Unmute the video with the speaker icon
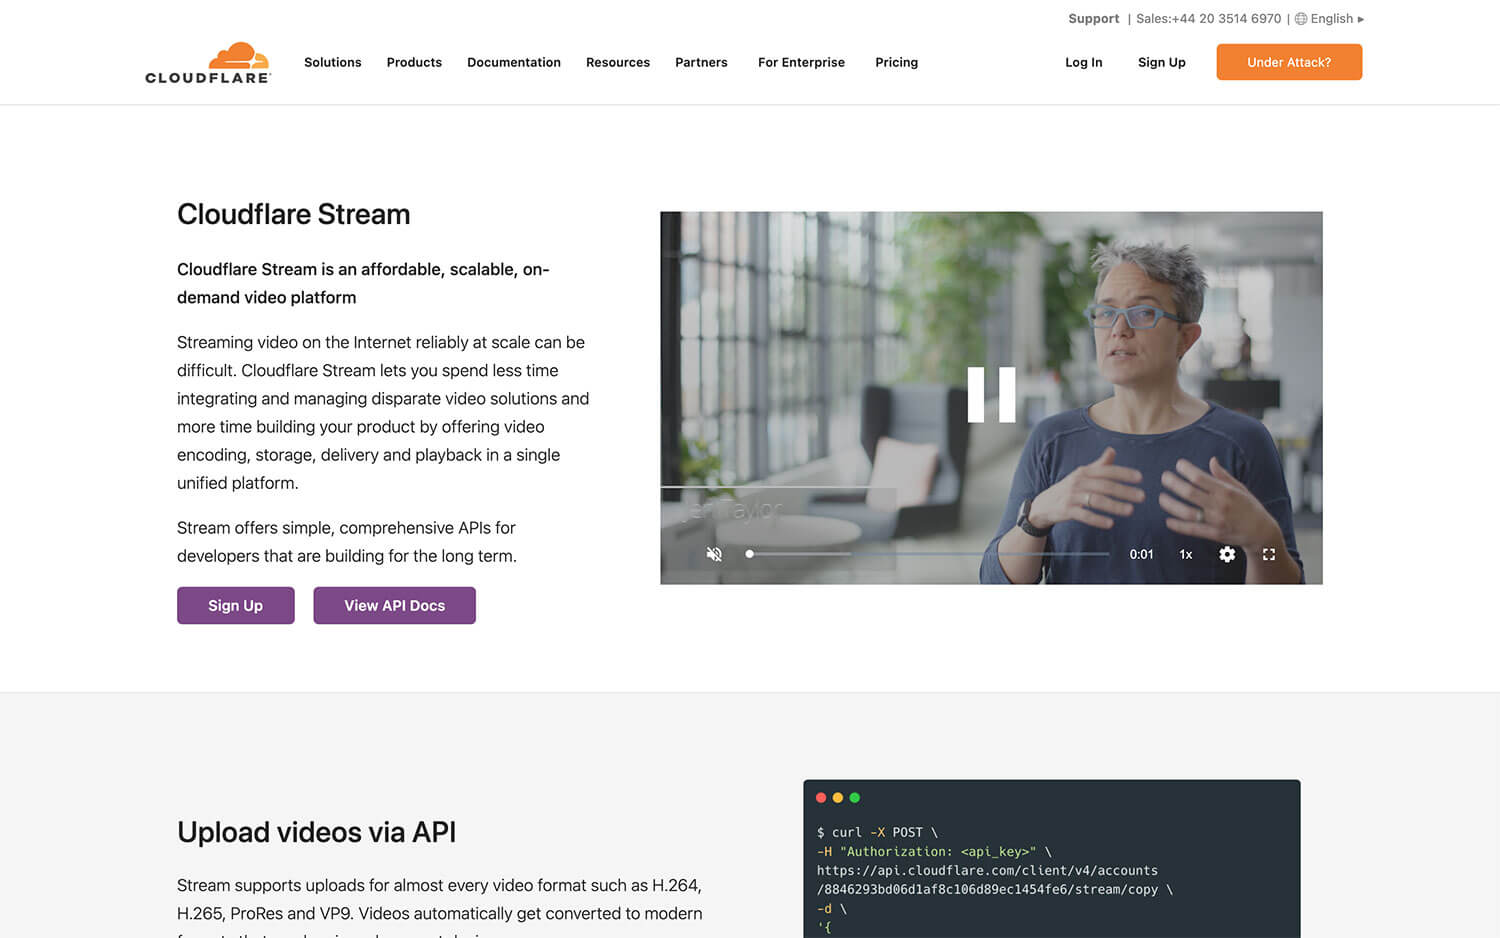 pyautogui.click(x=714, y=554)
